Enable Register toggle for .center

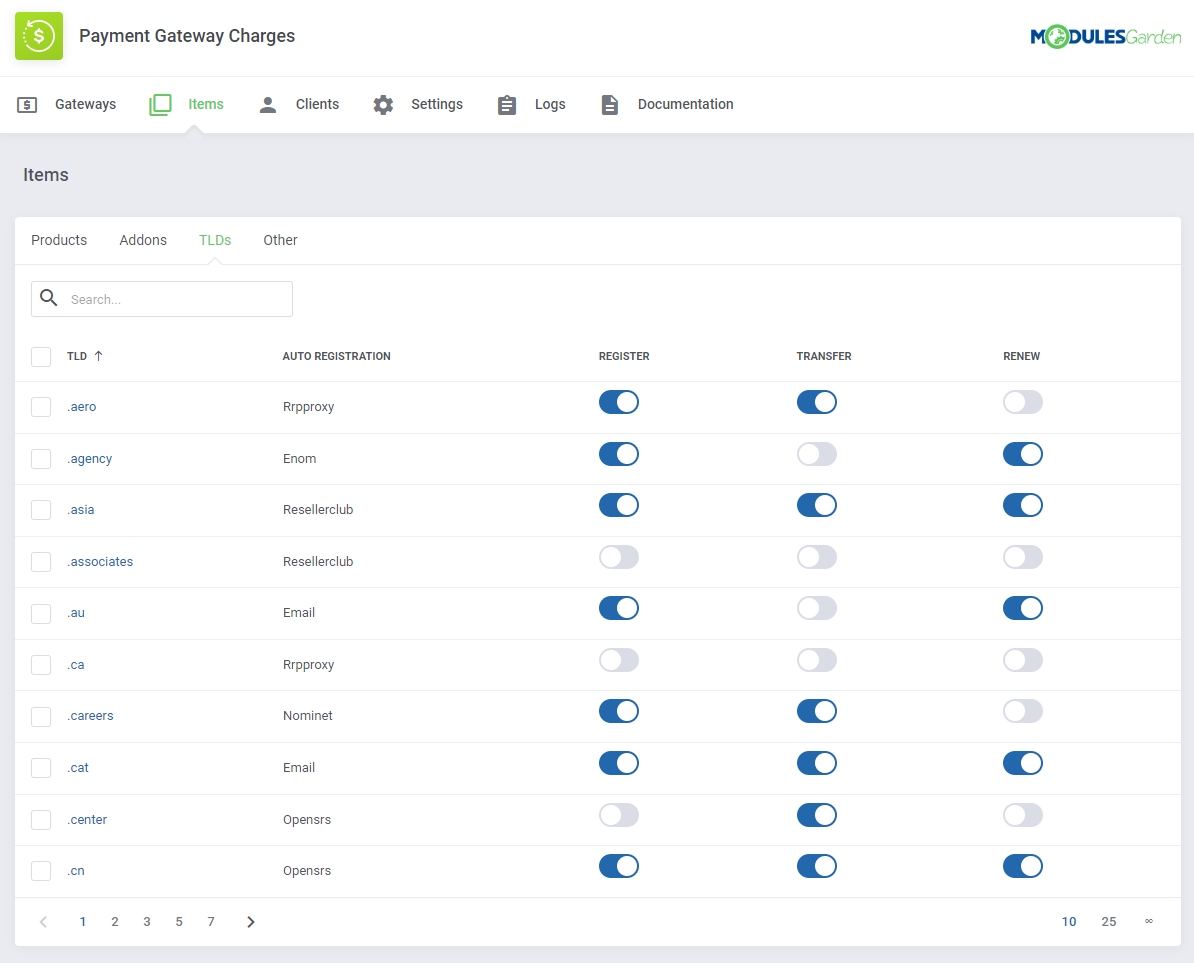[x=618, y=815]
